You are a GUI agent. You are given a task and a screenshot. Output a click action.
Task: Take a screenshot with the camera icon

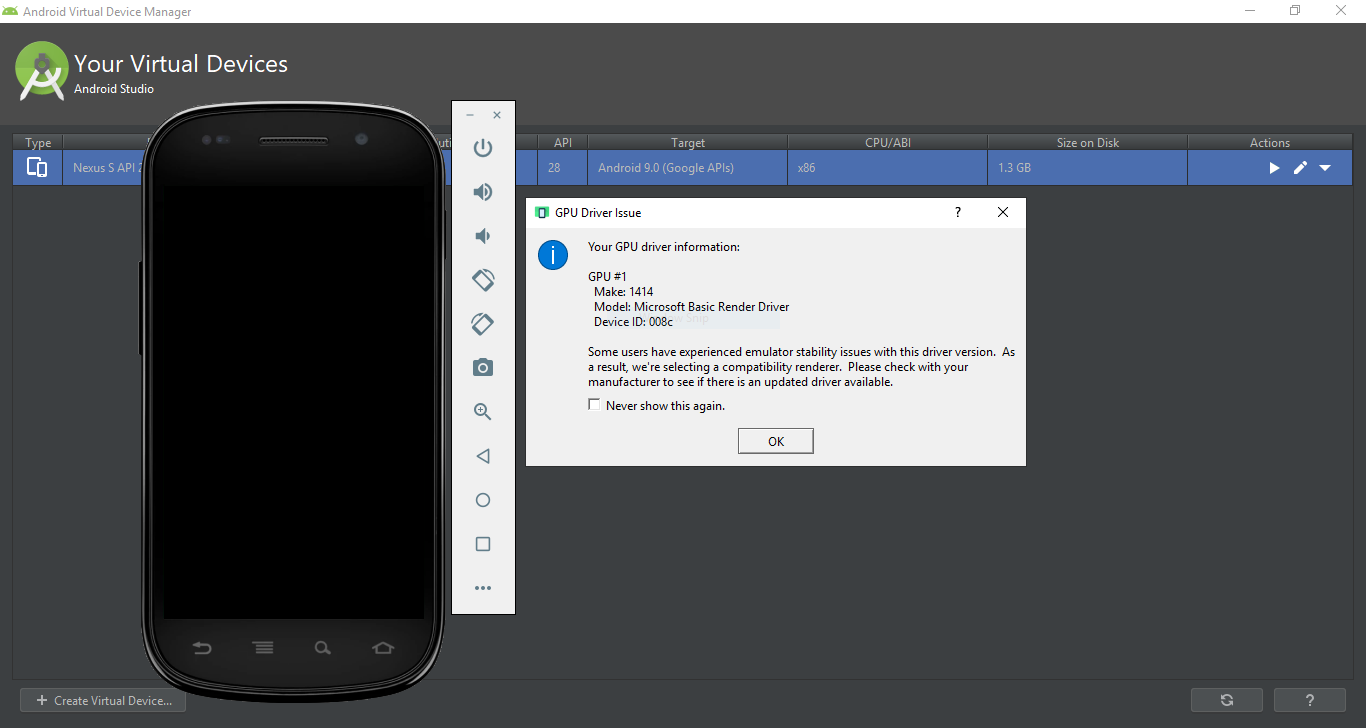483,368
